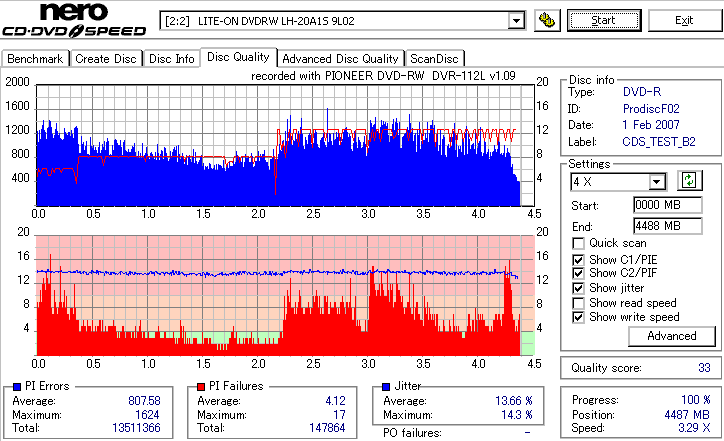Image resolution: width=724 pixels, height=441 pixels.
Task: Click PI Failures average 4.12
Action: 336,401
